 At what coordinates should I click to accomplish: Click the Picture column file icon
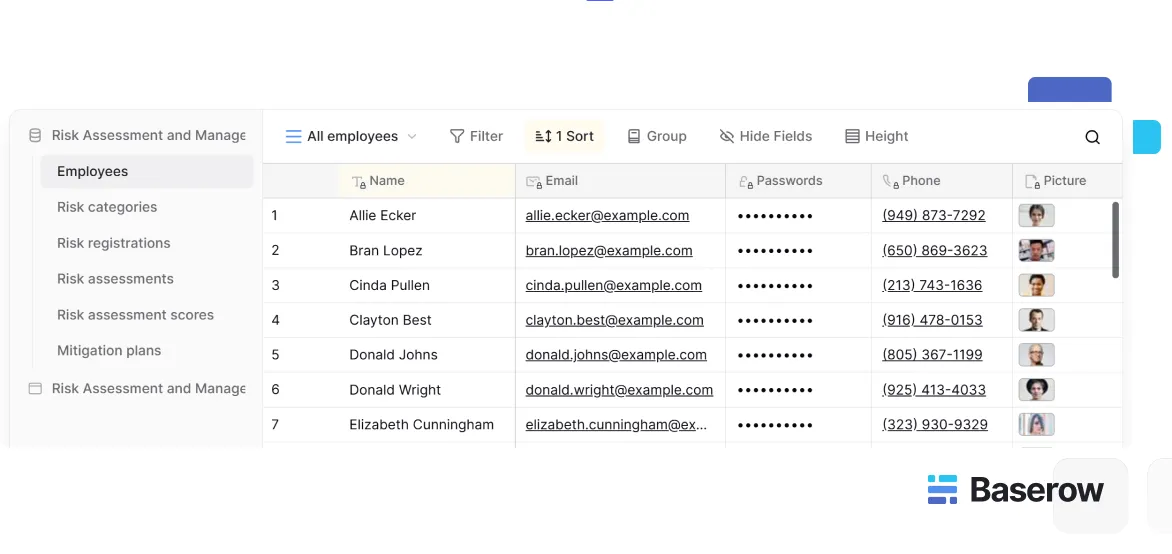click(1032, 182)
